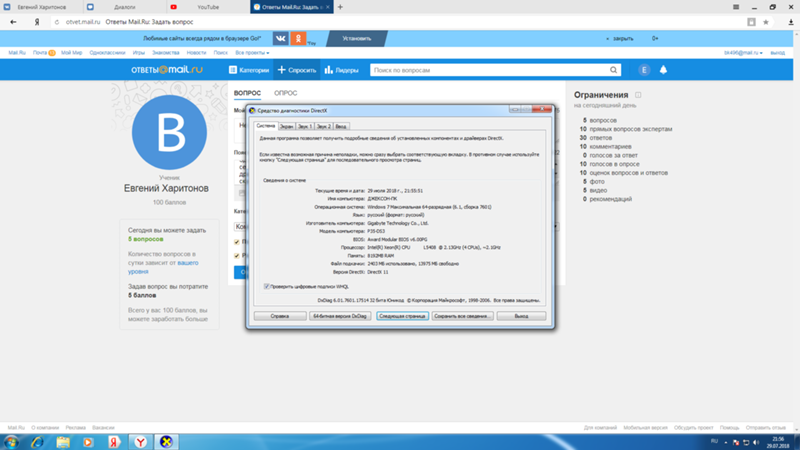Open Windows Explorer folder in the taskbar
The width and height of the screenshot is (800, 450).
coord(63,442)
